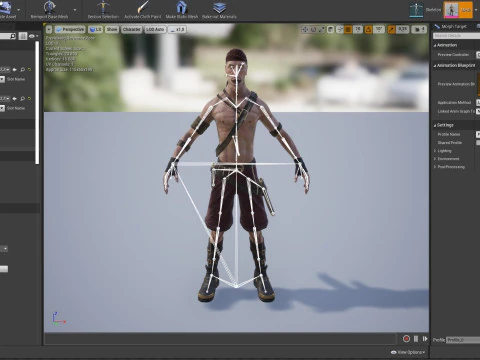Switch to Mesh editor mode
This screenshot has height=360, width=480.
[458, 10]
